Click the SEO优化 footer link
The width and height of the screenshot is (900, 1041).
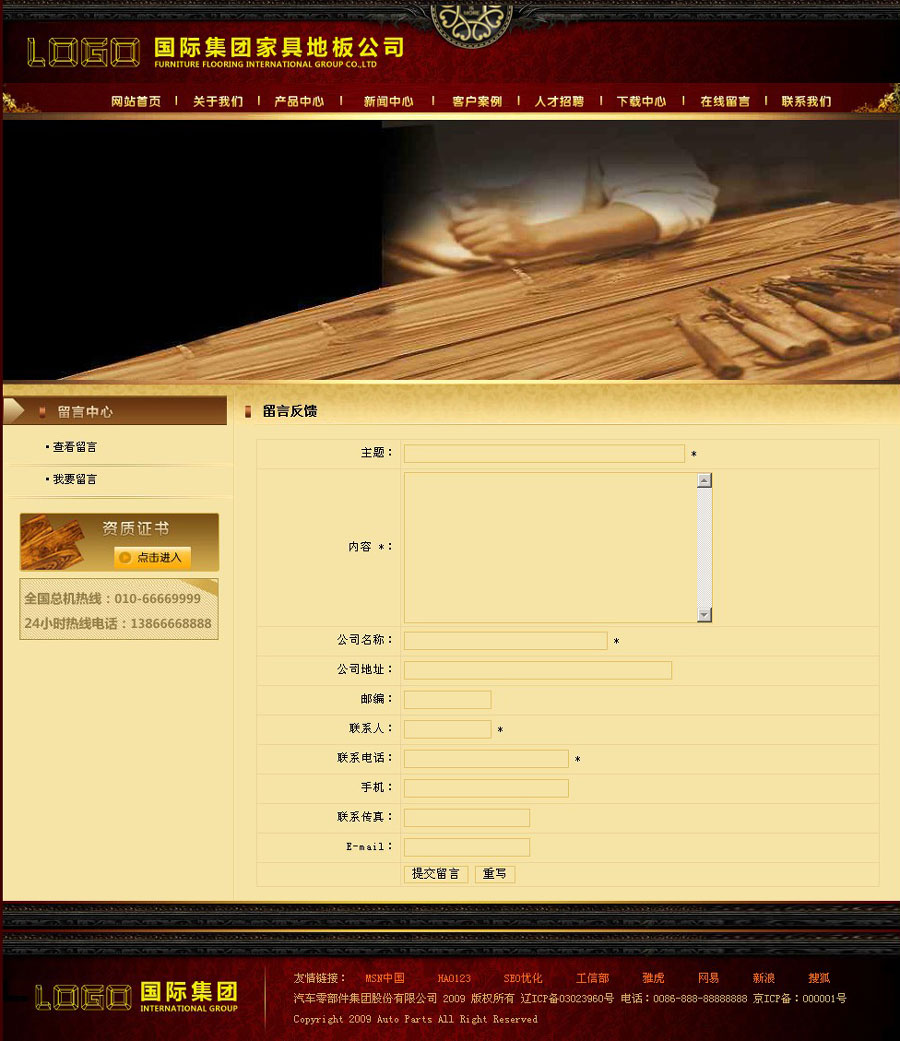[x=523, y=978]
